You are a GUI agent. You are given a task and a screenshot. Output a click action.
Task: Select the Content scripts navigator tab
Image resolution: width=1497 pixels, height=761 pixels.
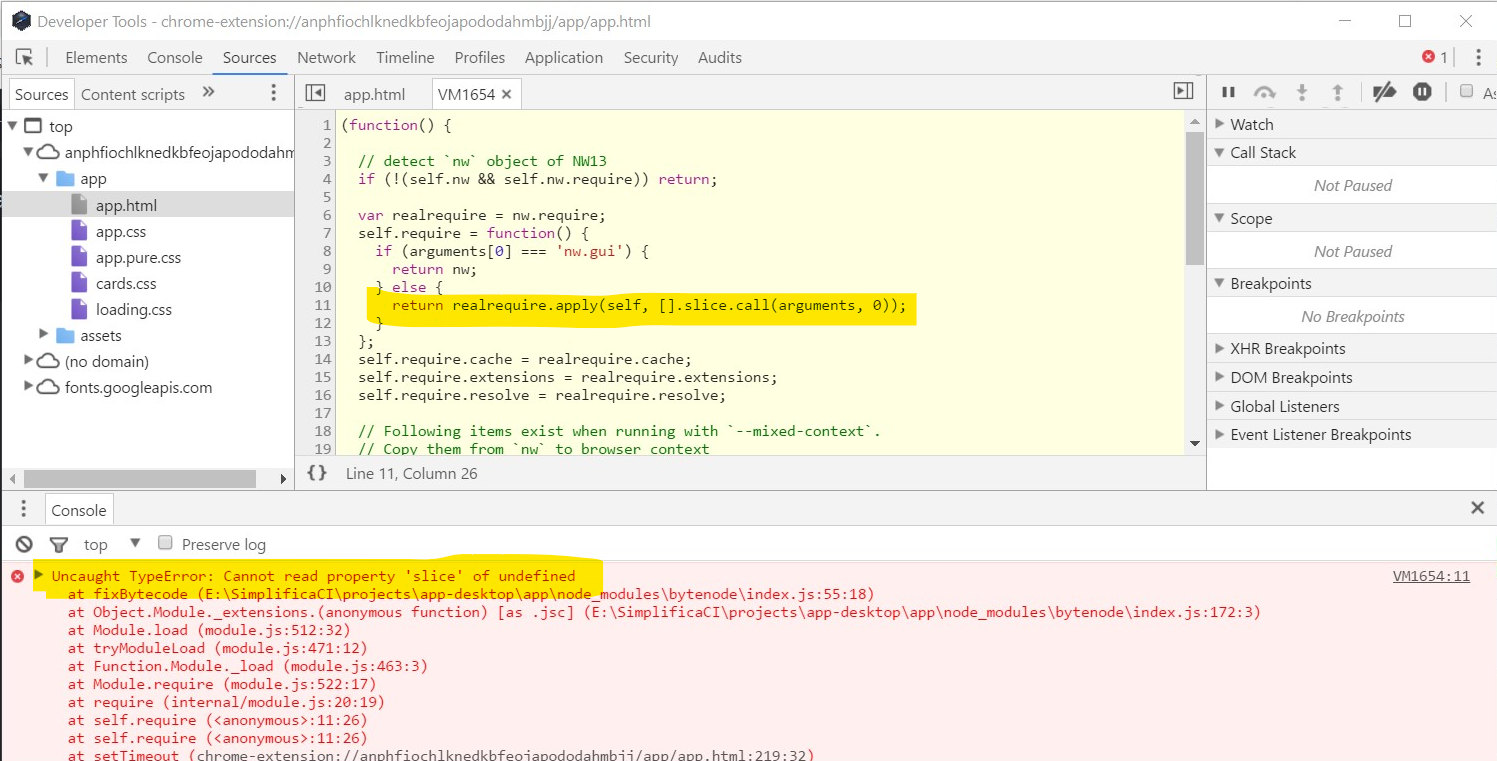tap(133, 94)
